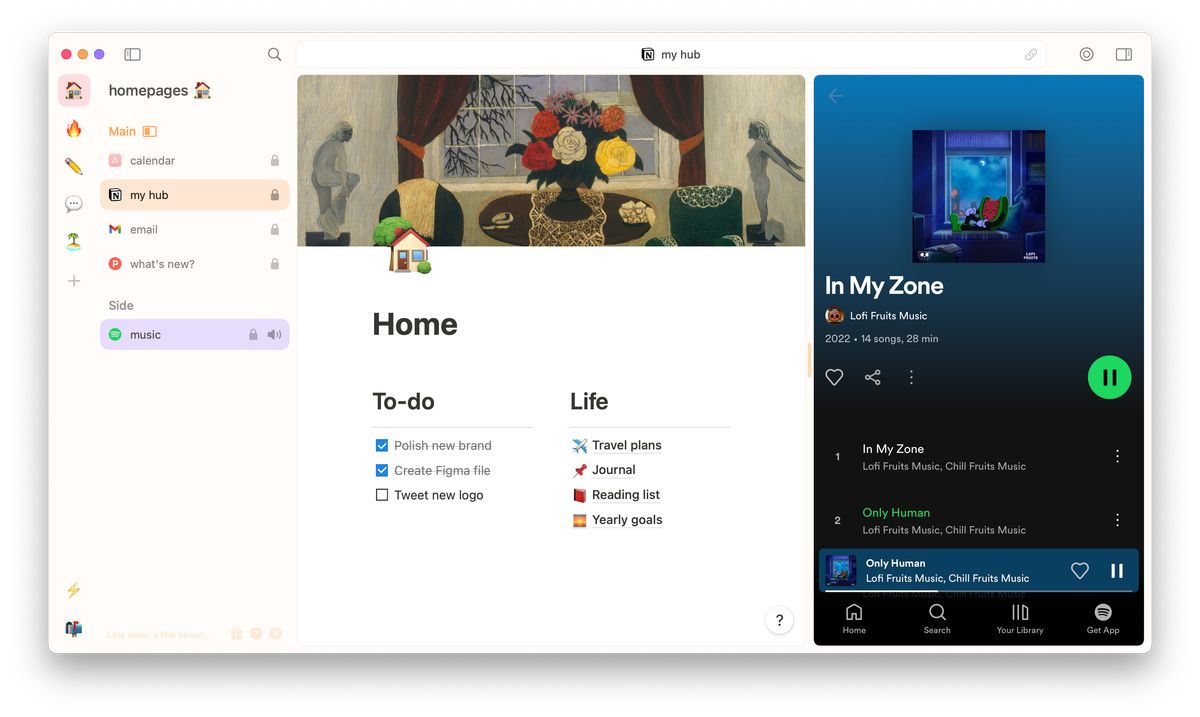Open the what's new? sidebar tab
The image size is (1200, 717).
pos(195,264)
